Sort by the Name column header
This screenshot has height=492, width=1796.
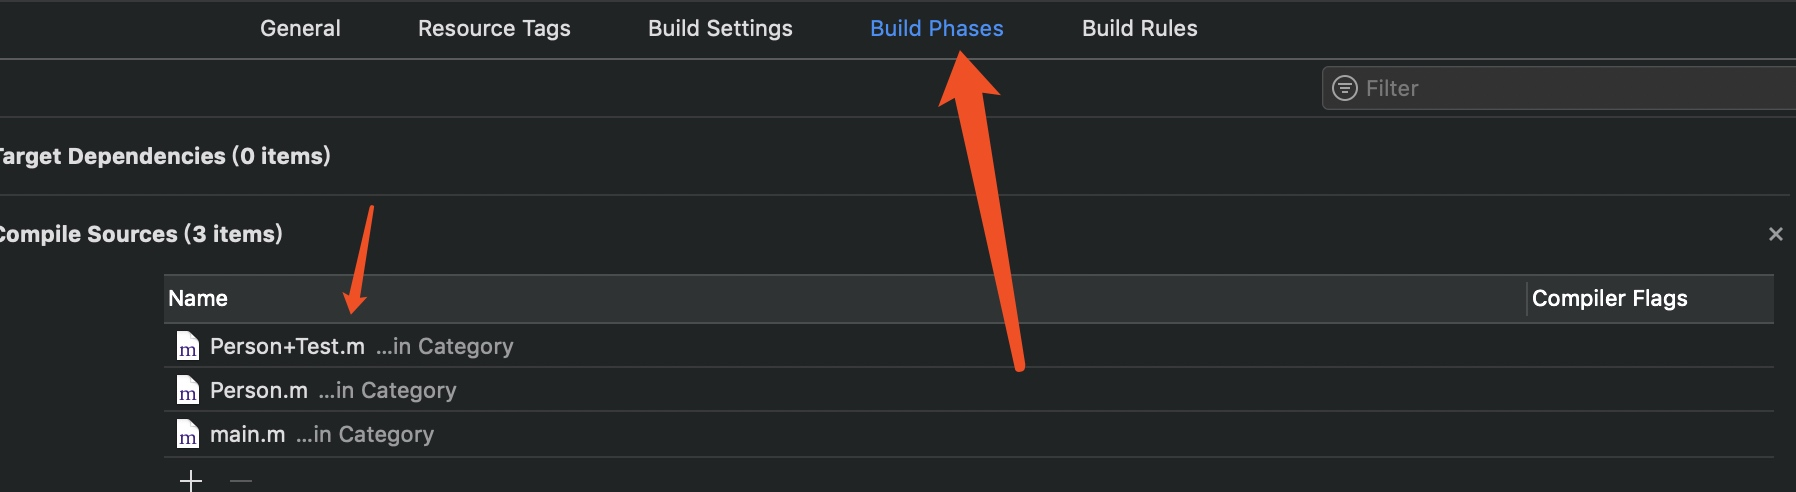198,298
